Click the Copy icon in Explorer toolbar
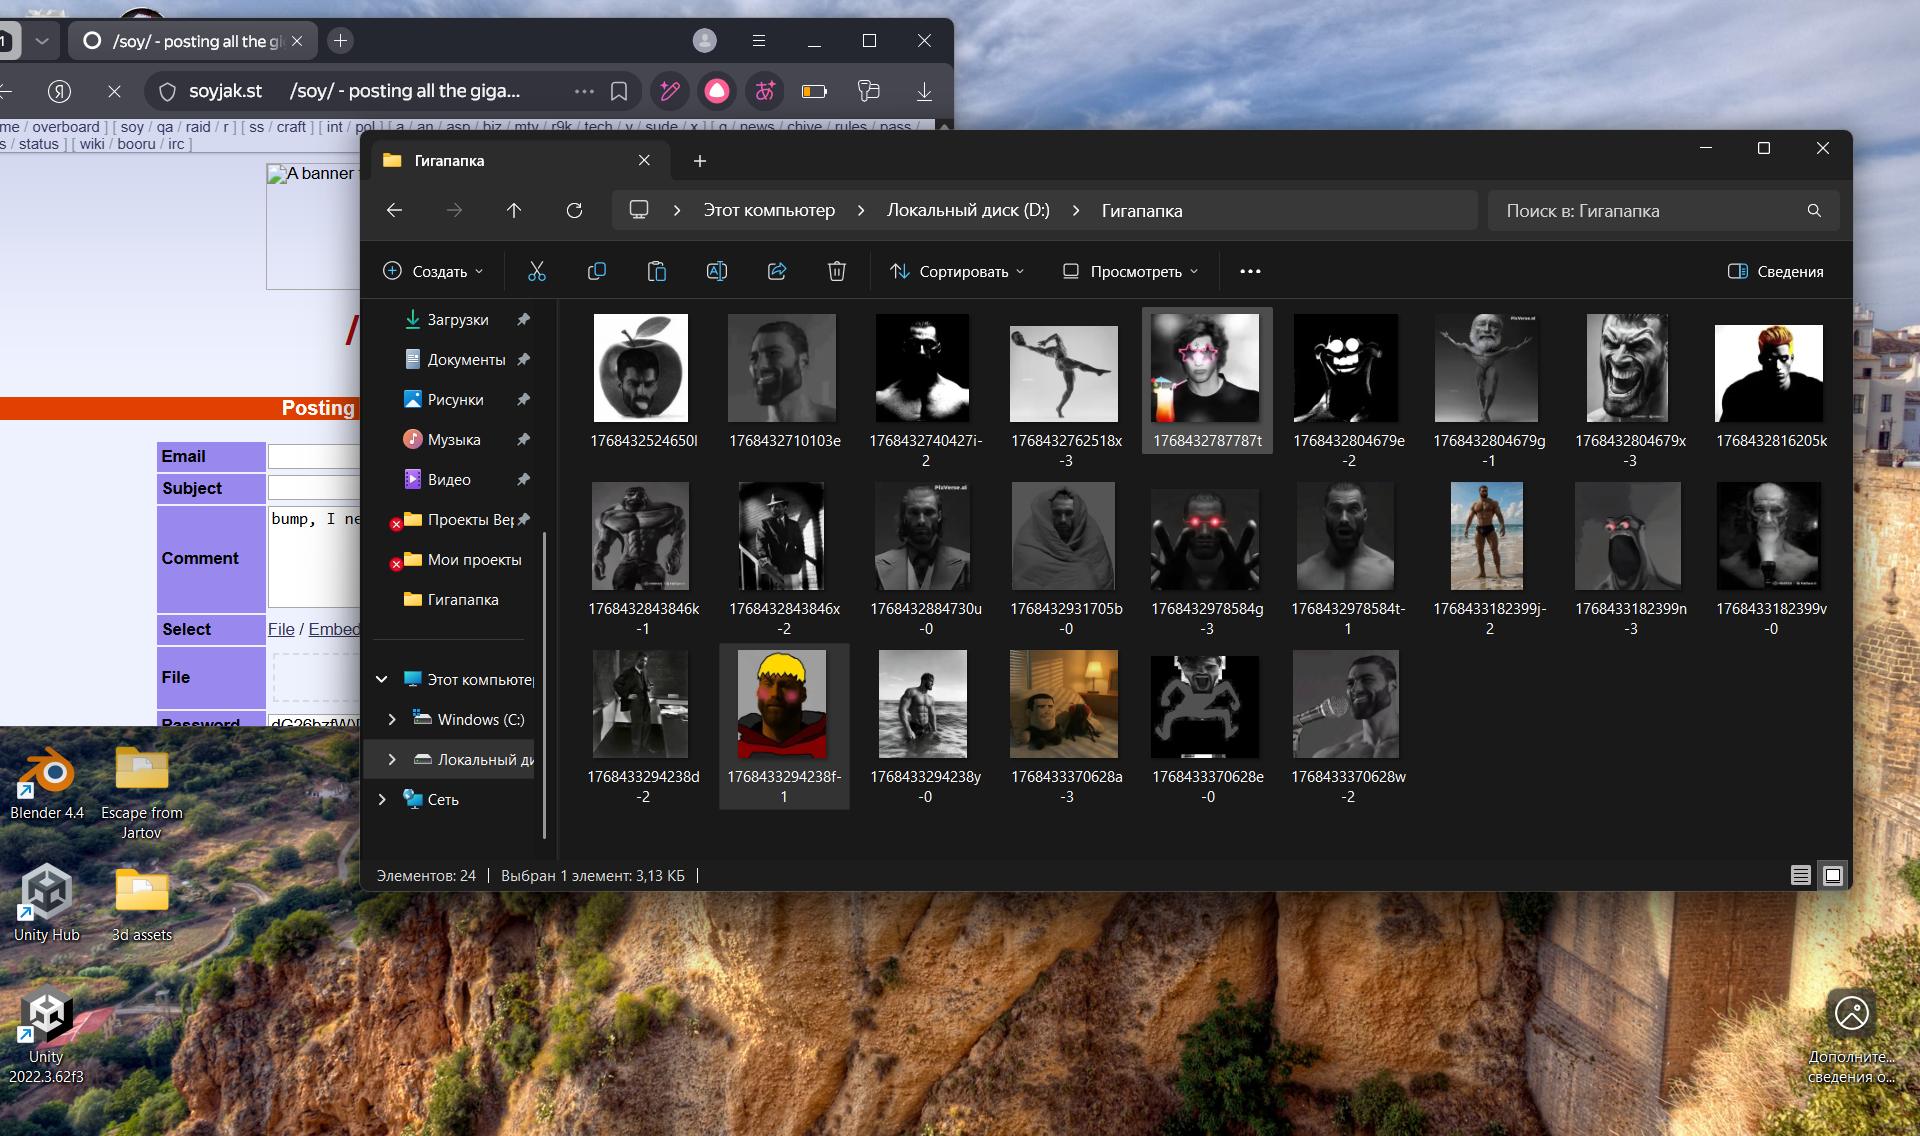The image size is (1920, 1136). coord(597,271)
